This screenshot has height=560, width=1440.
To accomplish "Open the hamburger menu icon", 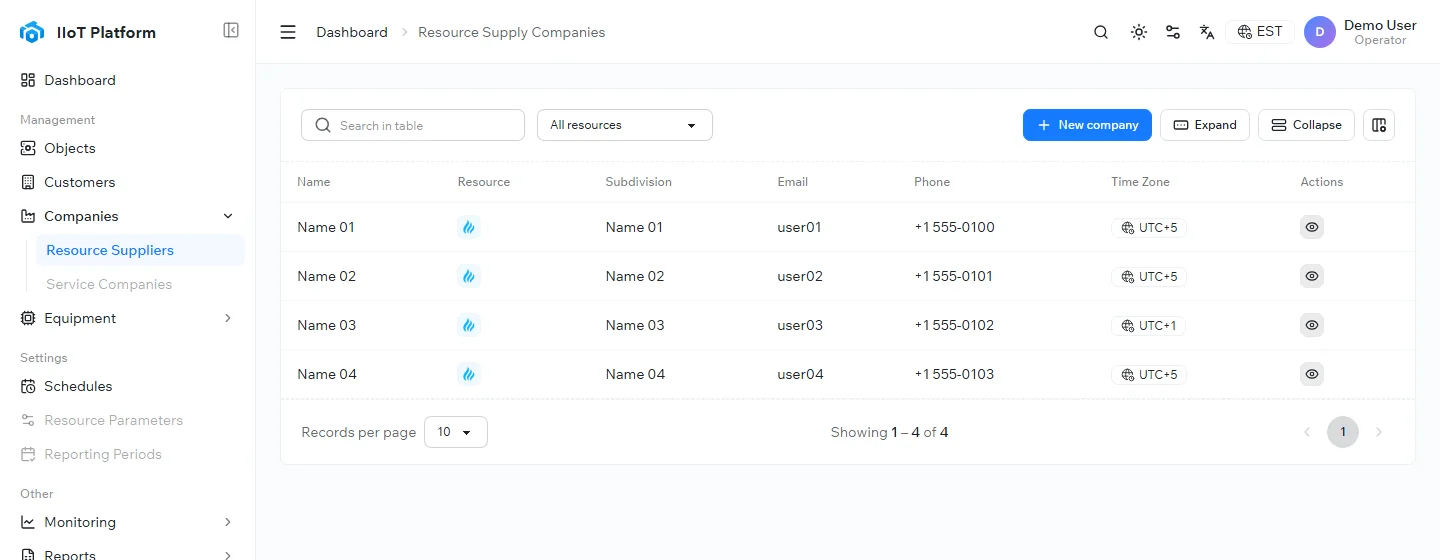I will pyautogui.click(x=288, y=32).
